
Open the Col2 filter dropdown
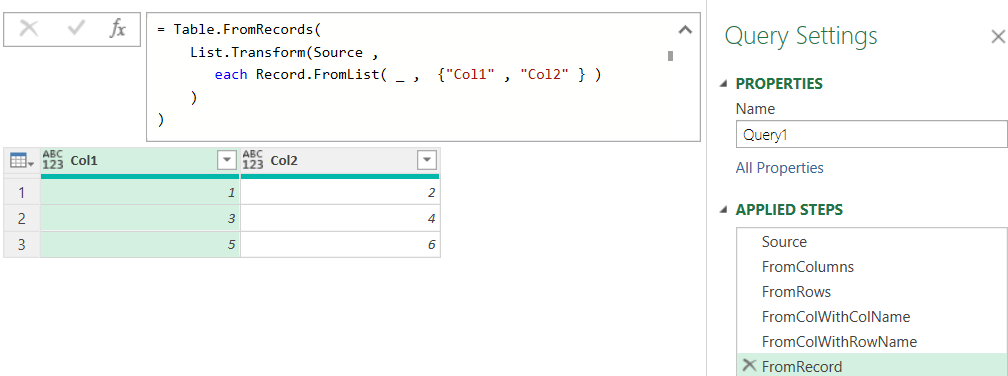[x=427, y=161]
